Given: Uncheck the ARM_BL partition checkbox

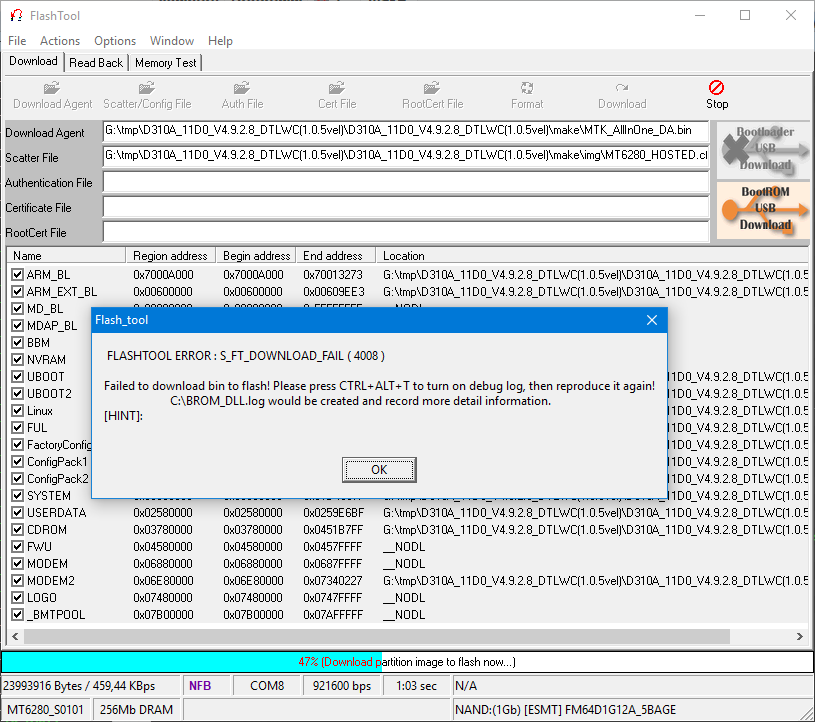Looking at the screenshot, I should pos(17,274).
